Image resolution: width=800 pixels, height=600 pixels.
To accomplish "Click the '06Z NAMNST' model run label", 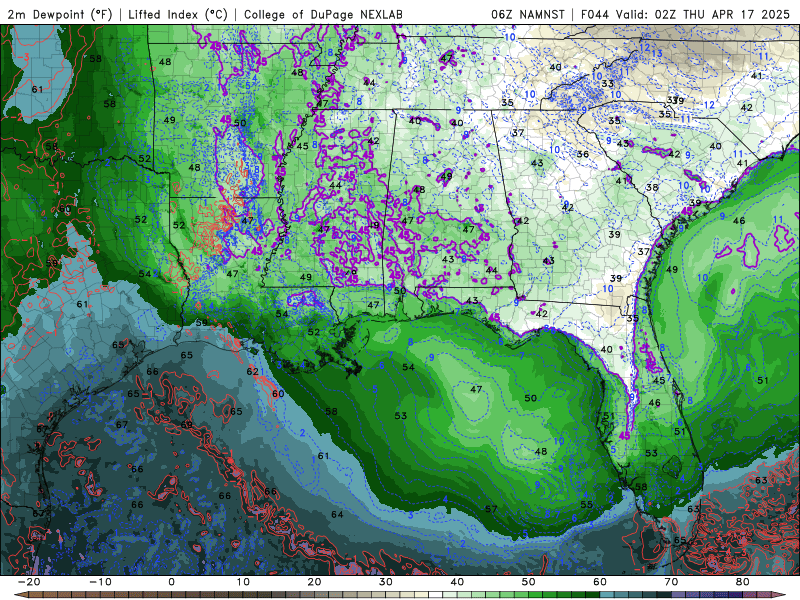I will 528,14.
